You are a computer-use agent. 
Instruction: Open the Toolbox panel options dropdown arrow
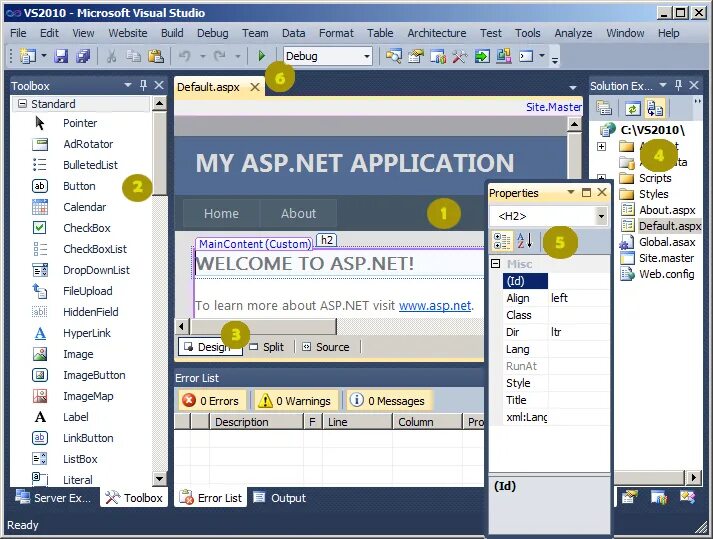[x=128, y=85]
